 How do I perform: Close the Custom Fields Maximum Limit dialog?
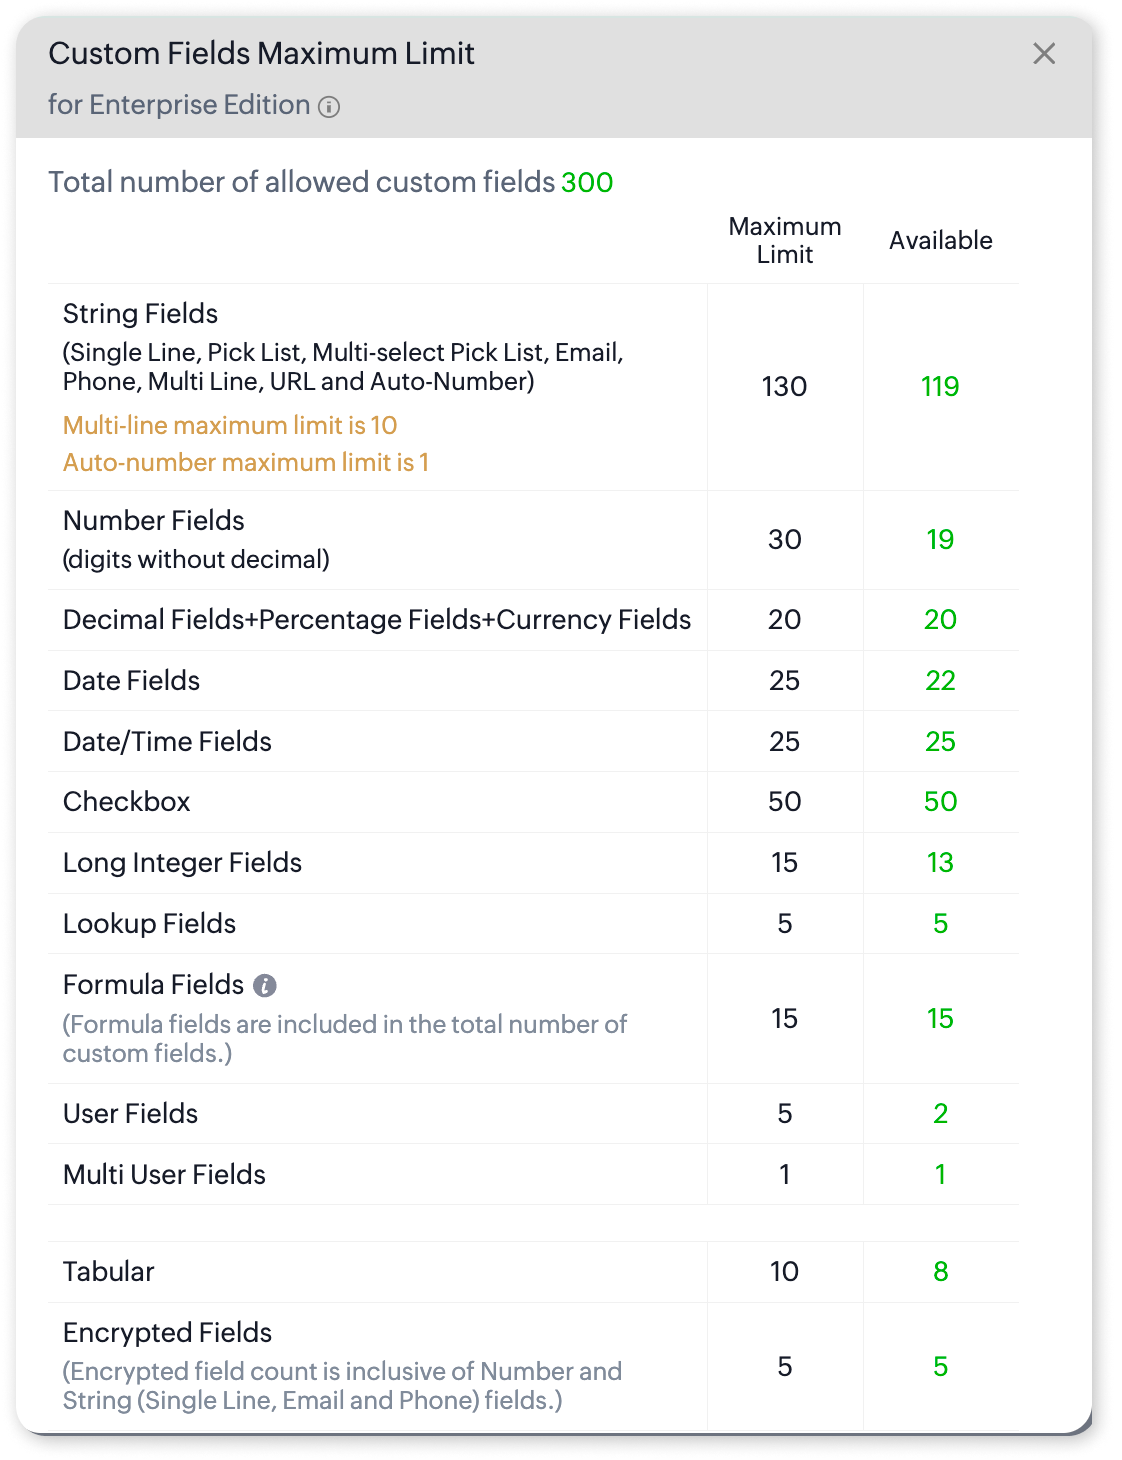coord(1044,54)
